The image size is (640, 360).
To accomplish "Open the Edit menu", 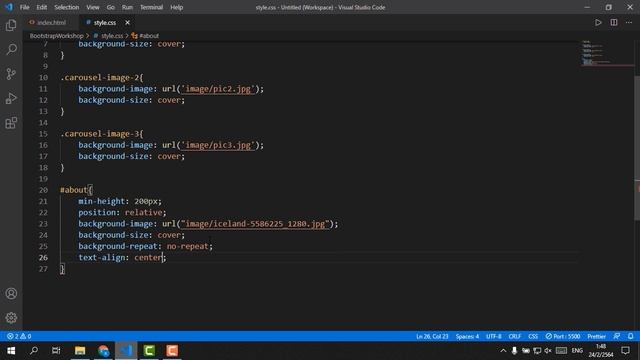I will 41,7.
